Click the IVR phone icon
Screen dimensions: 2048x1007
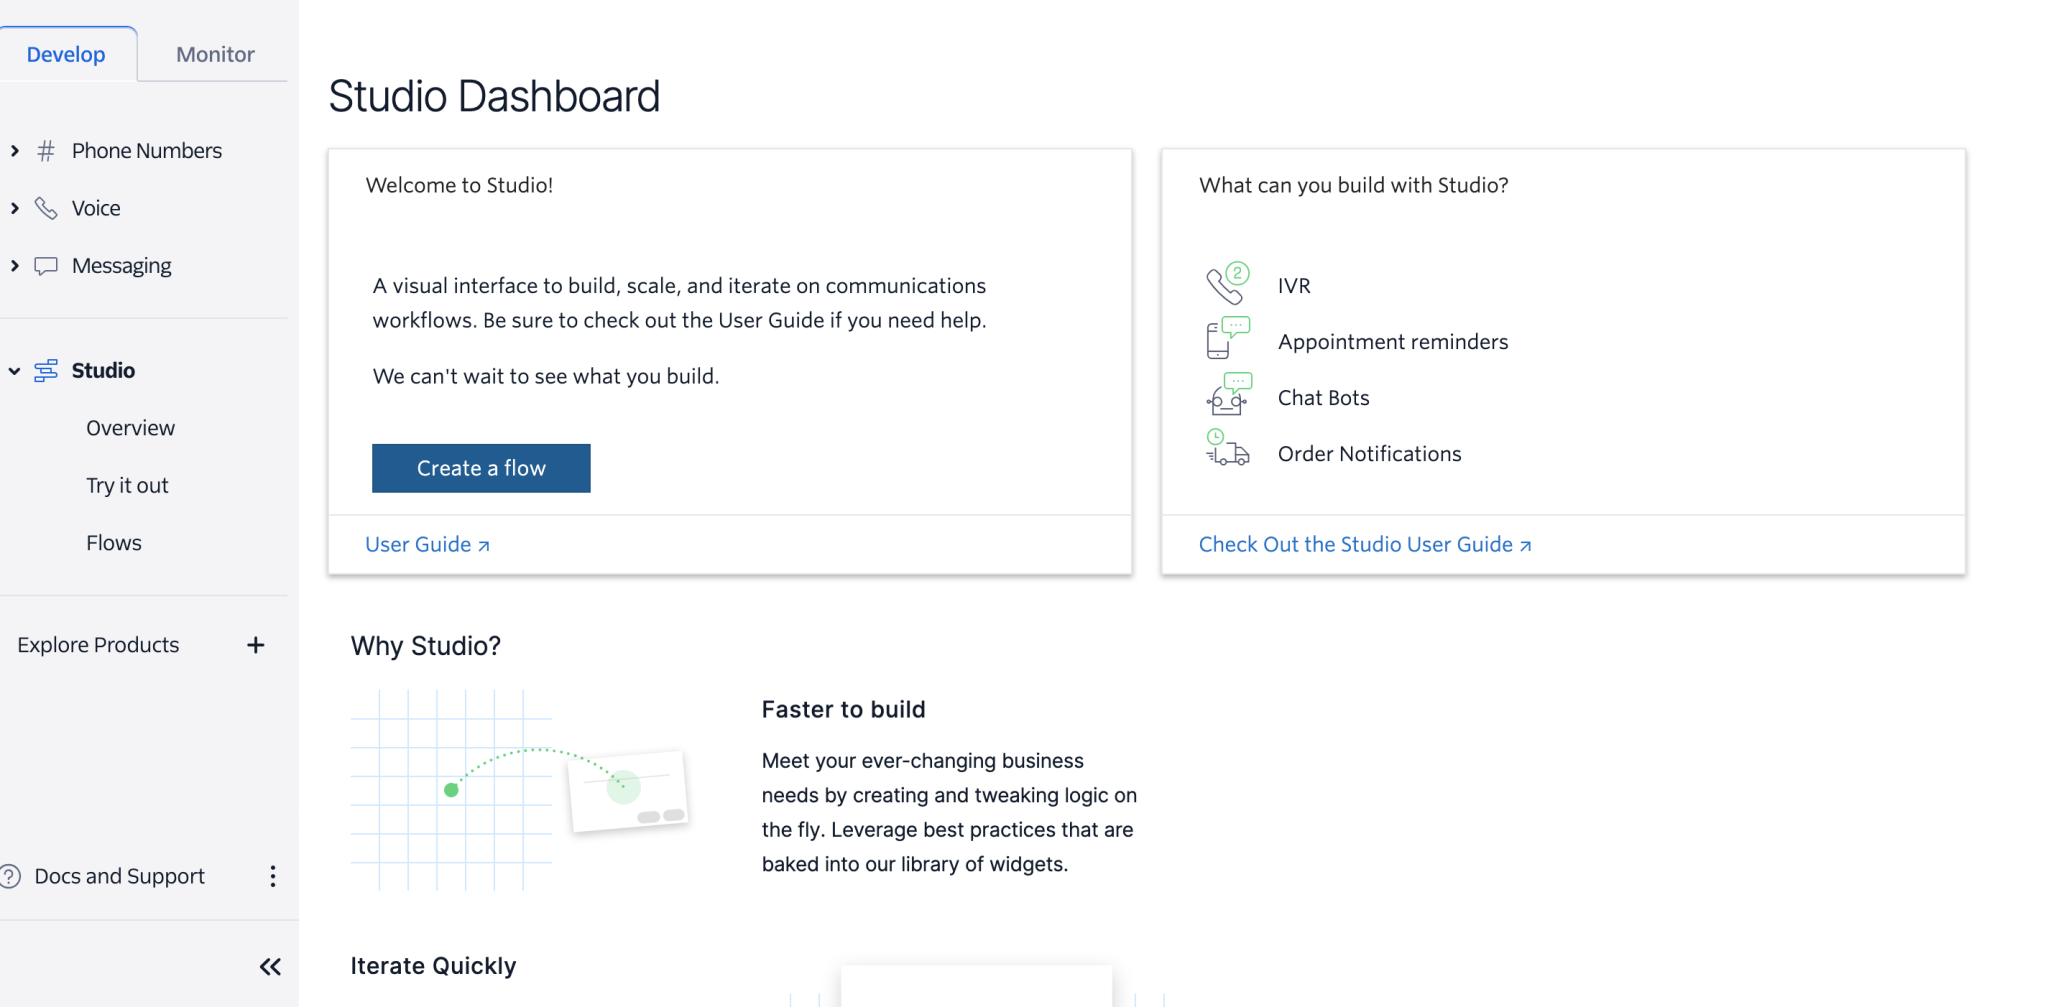click(x=1227, y=283)
